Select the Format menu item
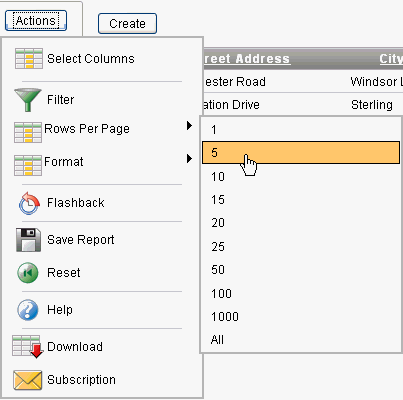Viewport: 403px width, 400px height. pyautogui.click(x=63, y=162)
